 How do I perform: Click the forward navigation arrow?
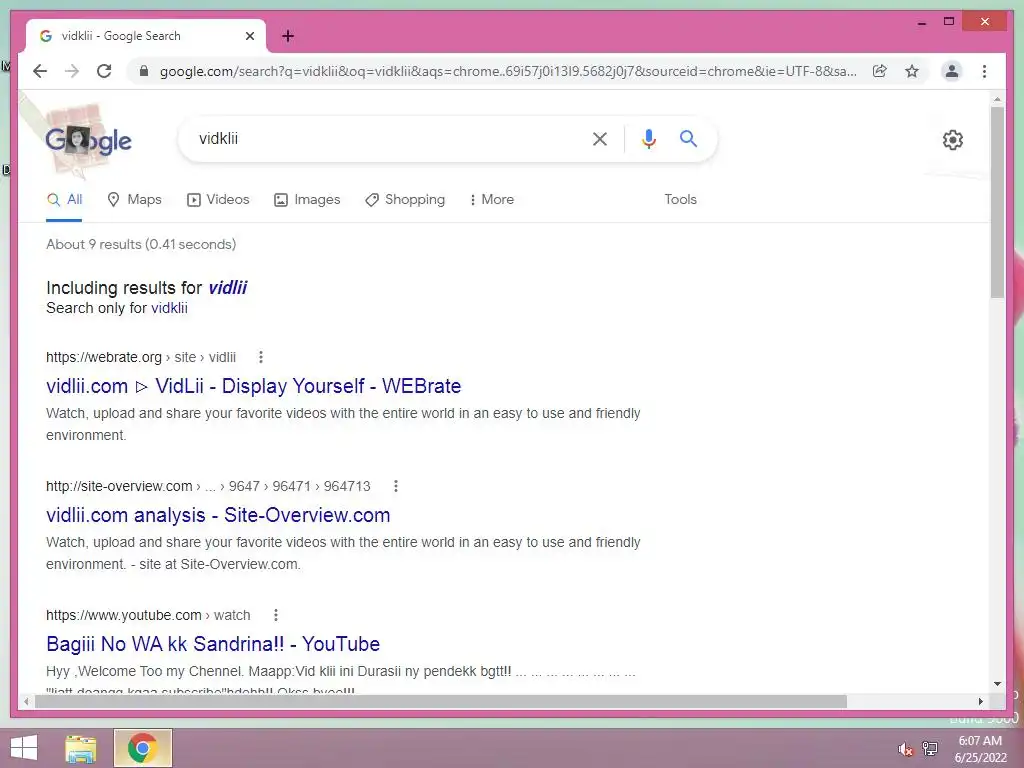pos(72,71)
